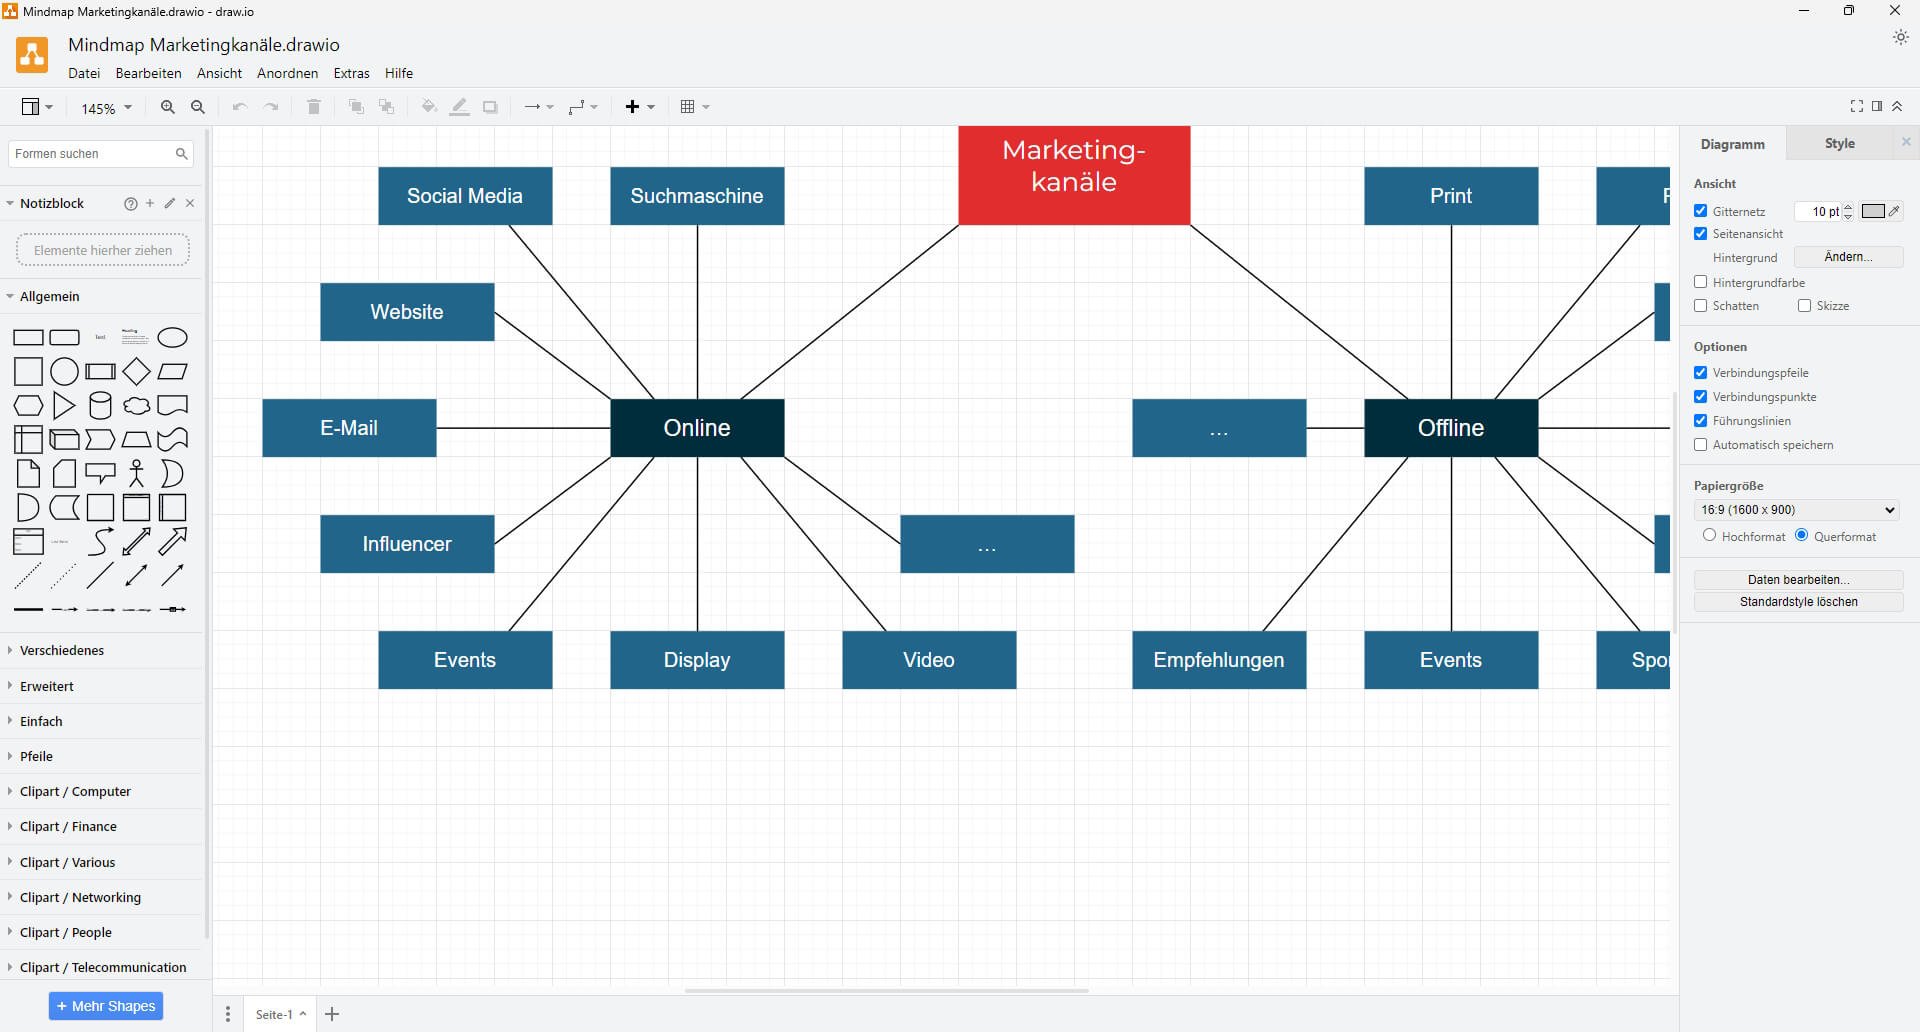The image size is (1920, 1032).
Task: Open the Anordnen menu
Action: coord(287,73)
